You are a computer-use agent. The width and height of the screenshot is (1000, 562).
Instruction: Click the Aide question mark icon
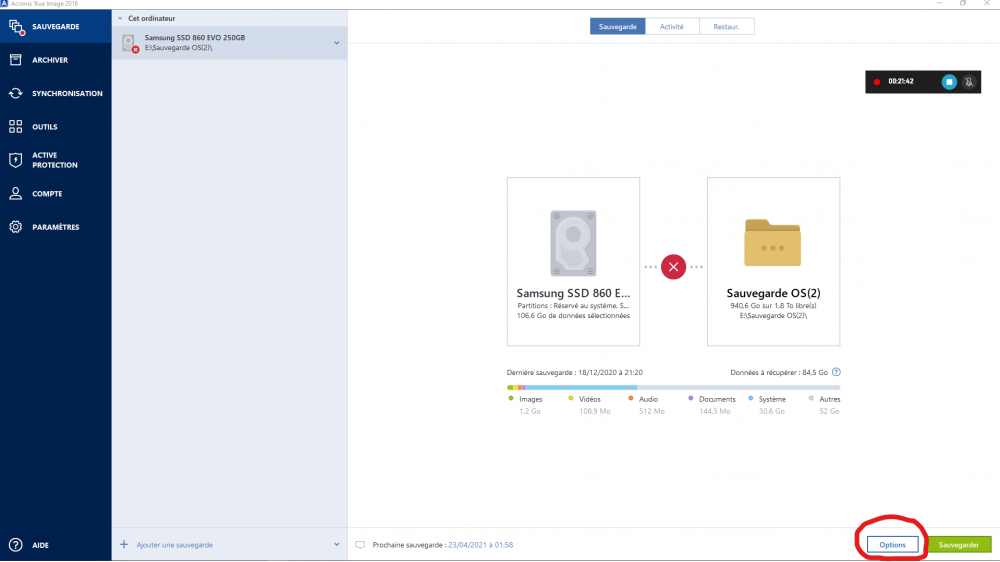(16, 545)
